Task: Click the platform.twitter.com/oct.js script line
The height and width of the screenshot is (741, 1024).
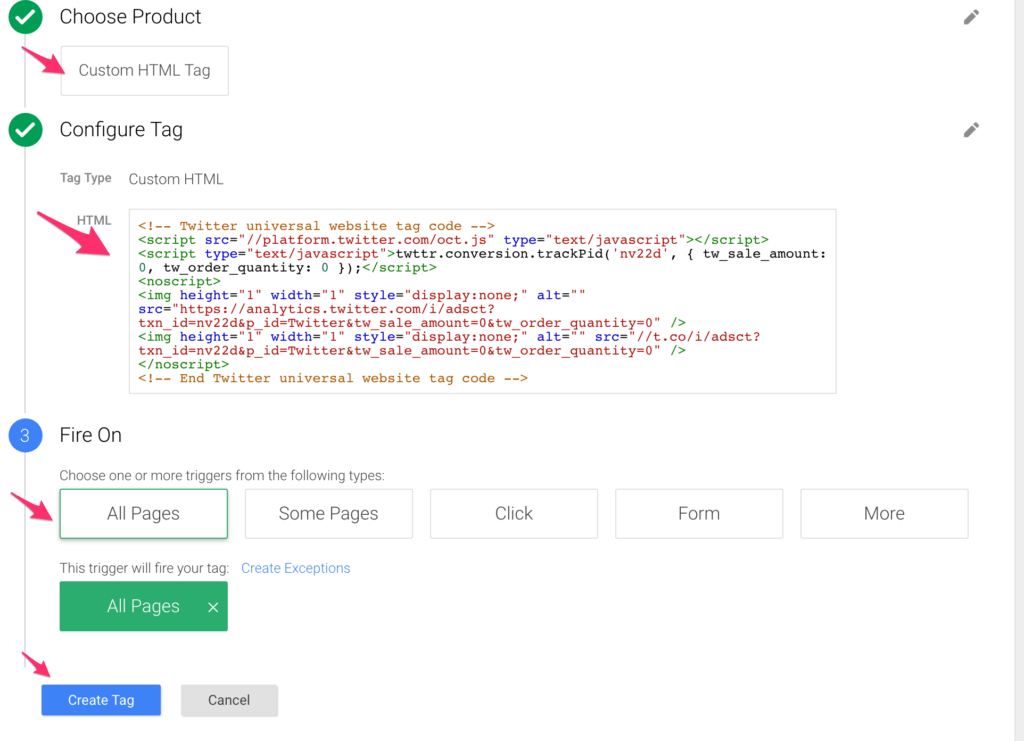Action: pyautogui.click(x=453, y=240)
